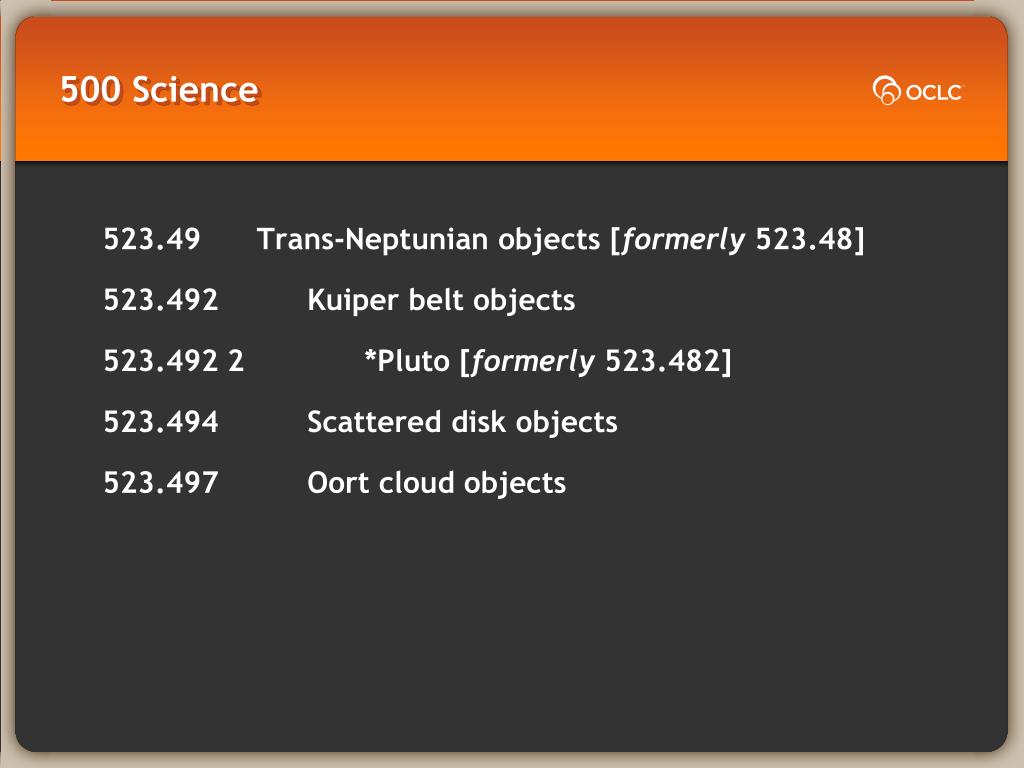This screenshot has height=768, width=1024.
Task: Select 'Scattered disk objects' entry
Action: point(462,422)
